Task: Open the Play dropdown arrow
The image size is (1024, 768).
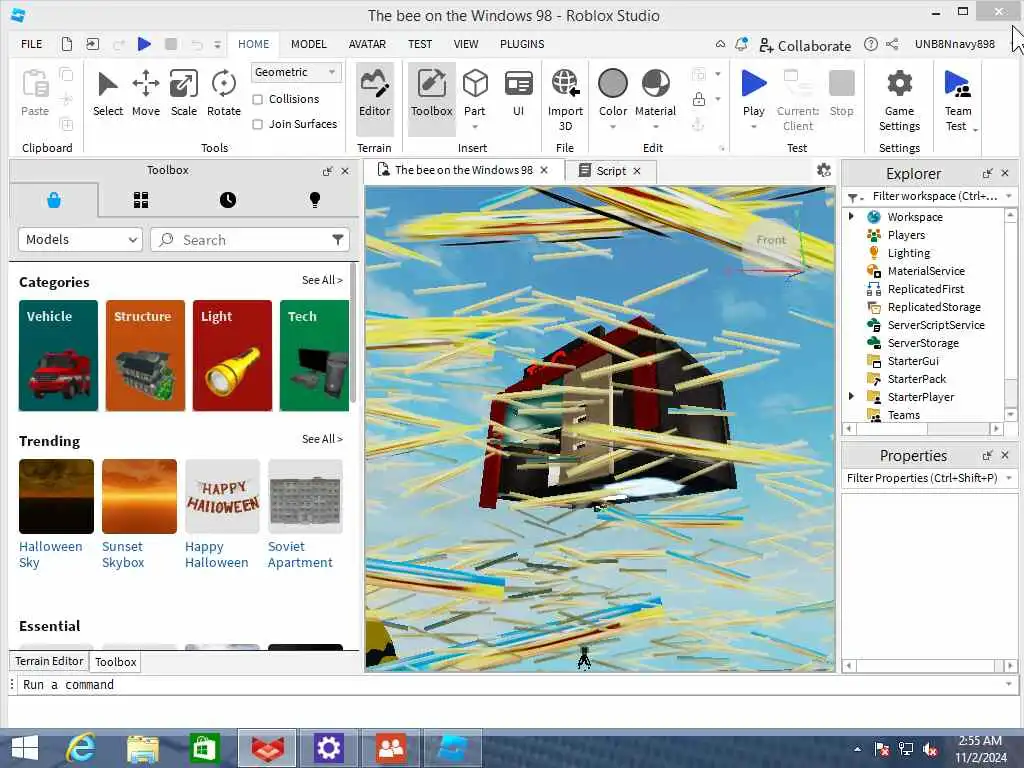Action: tap(754, 127)
